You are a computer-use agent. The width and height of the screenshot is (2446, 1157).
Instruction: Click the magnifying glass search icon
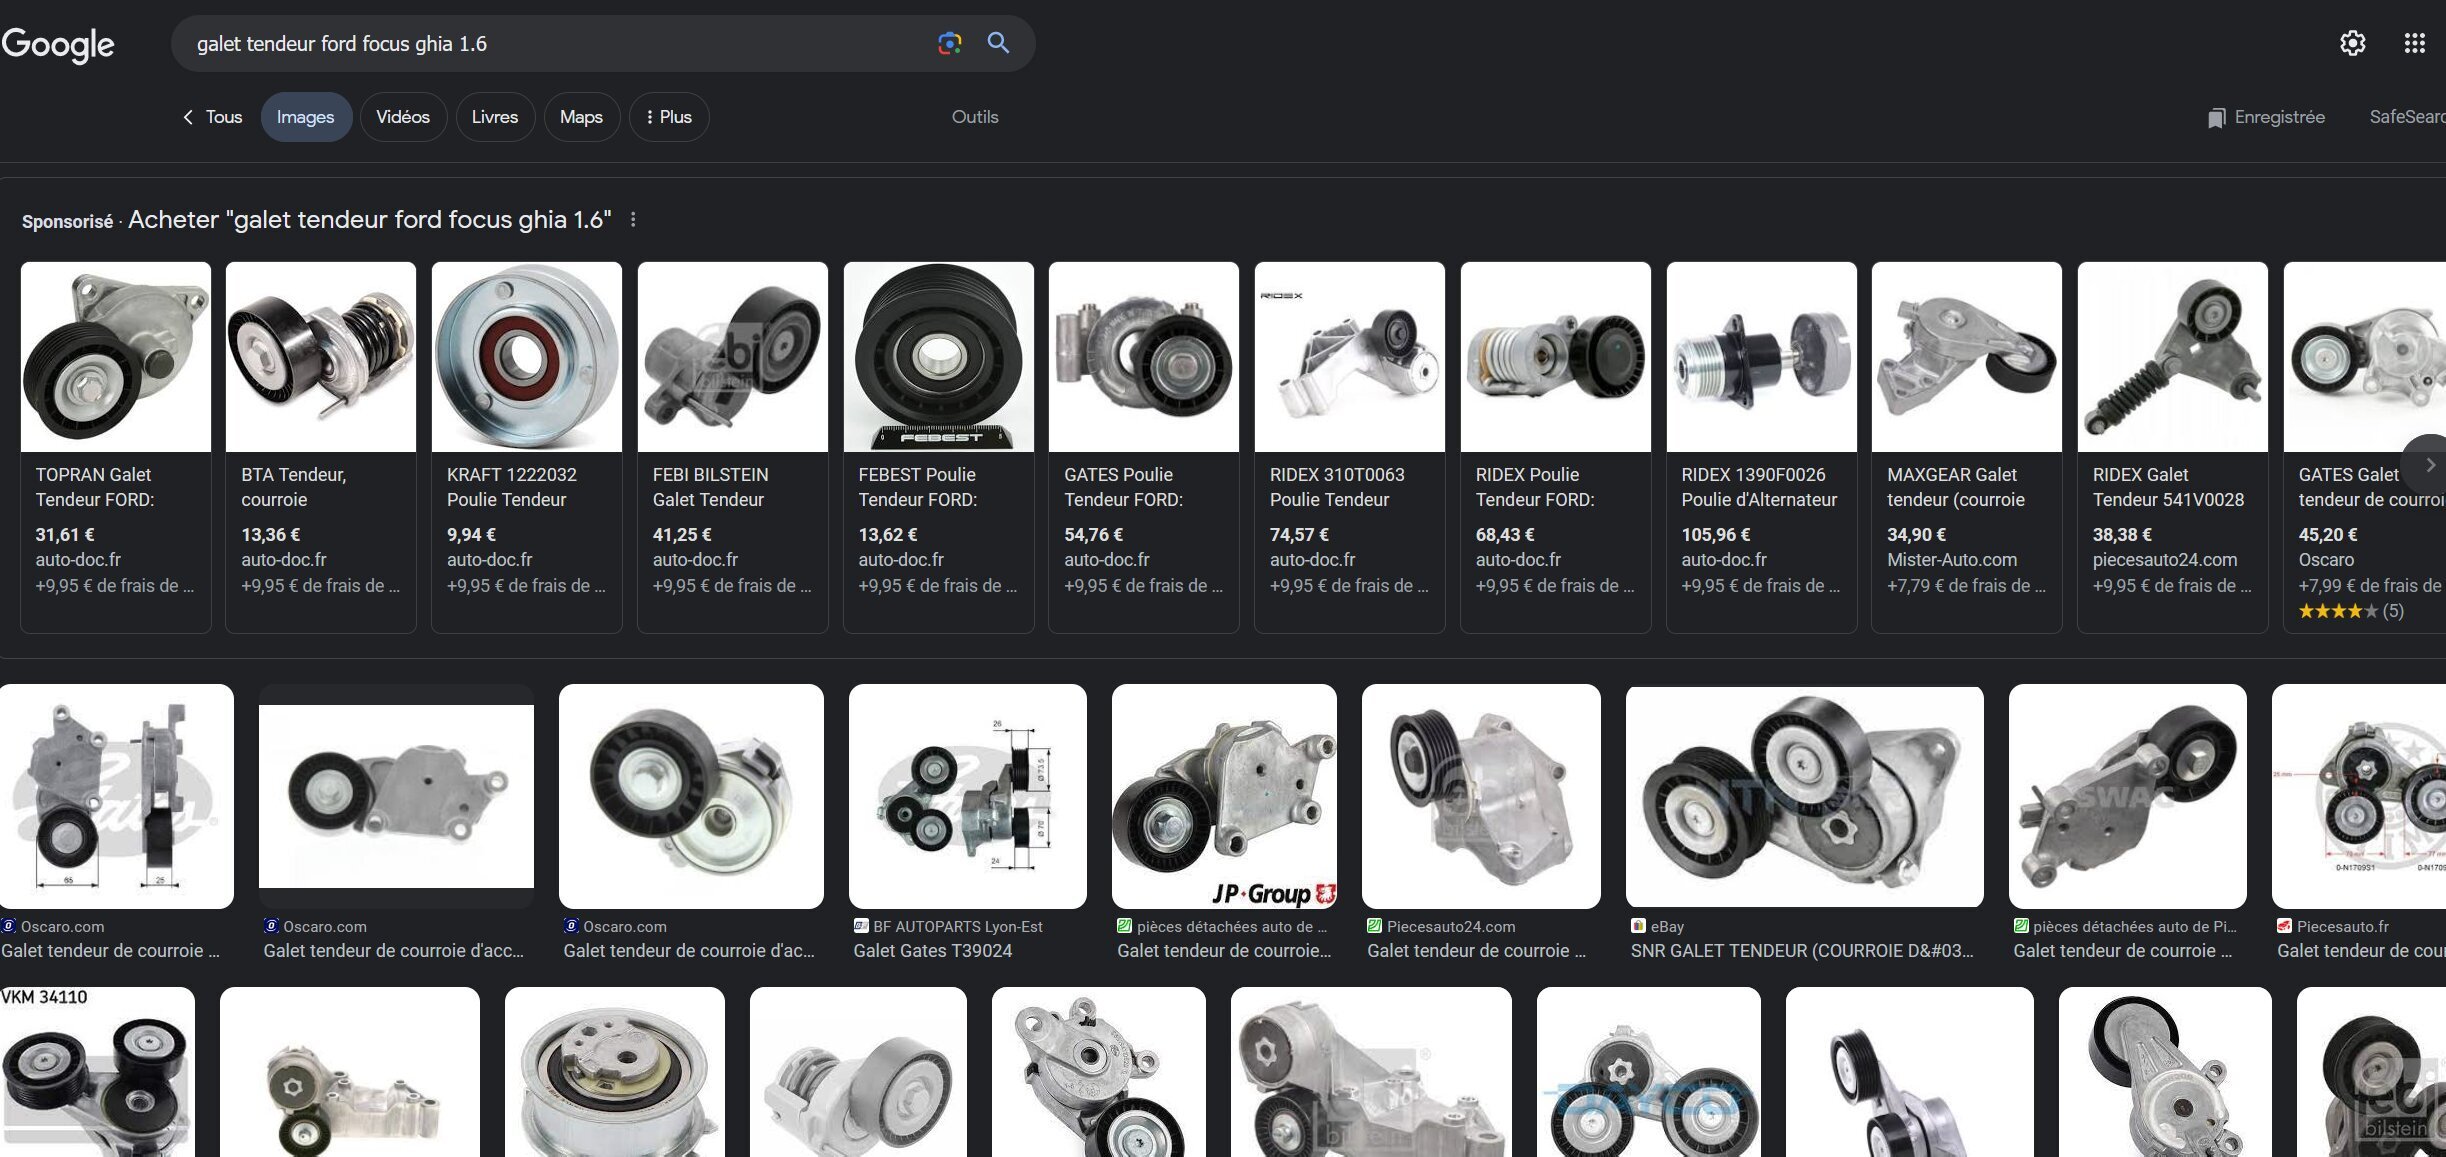click(998, 43)
